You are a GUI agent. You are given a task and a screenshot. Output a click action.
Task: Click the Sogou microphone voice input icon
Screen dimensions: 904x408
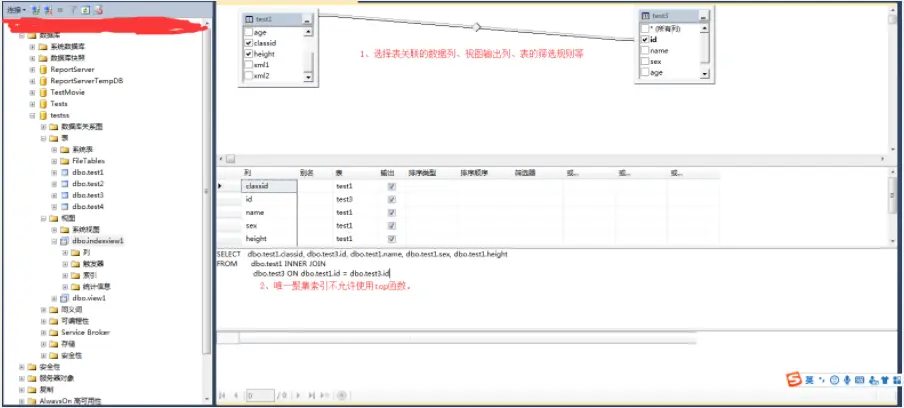tap(847, 380)
